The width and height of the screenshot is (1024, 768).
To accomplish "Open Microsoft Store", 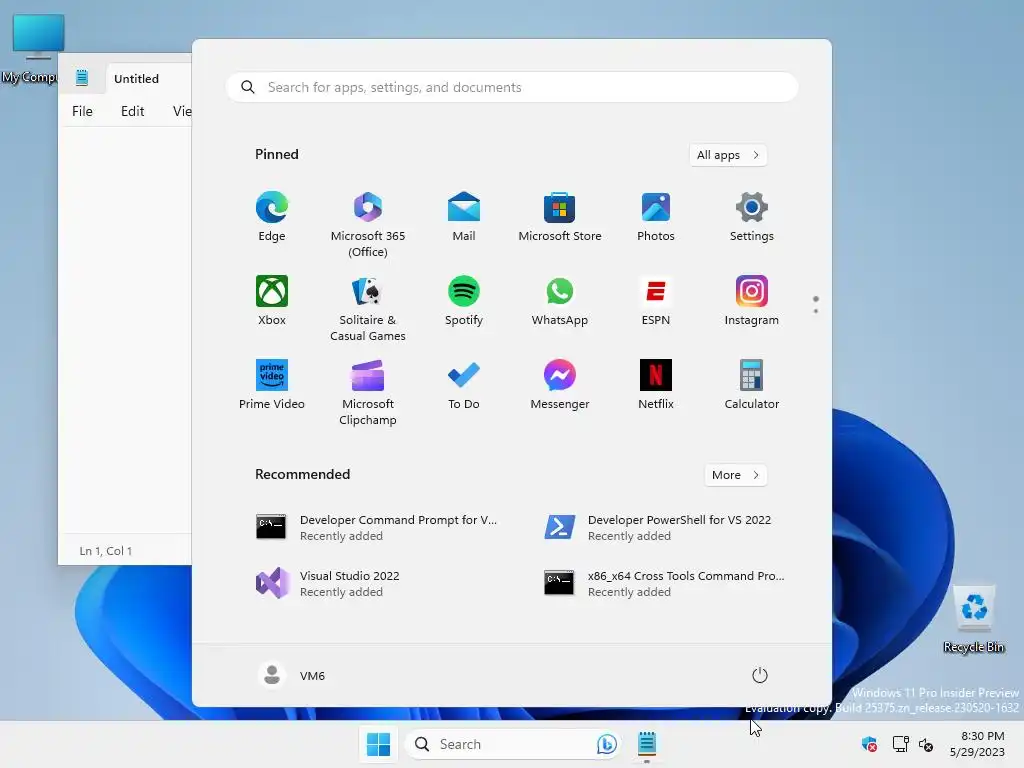I will [560, 217].
